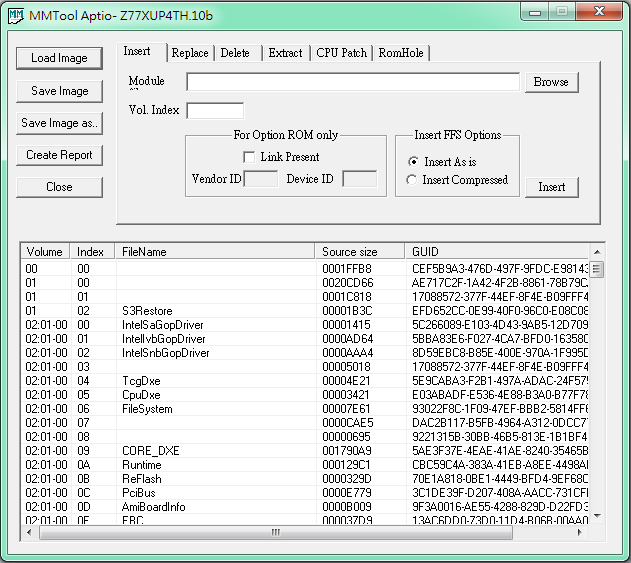Sort by the Index column header
This screenshot has width=631, height=563.
coord(92,252)
